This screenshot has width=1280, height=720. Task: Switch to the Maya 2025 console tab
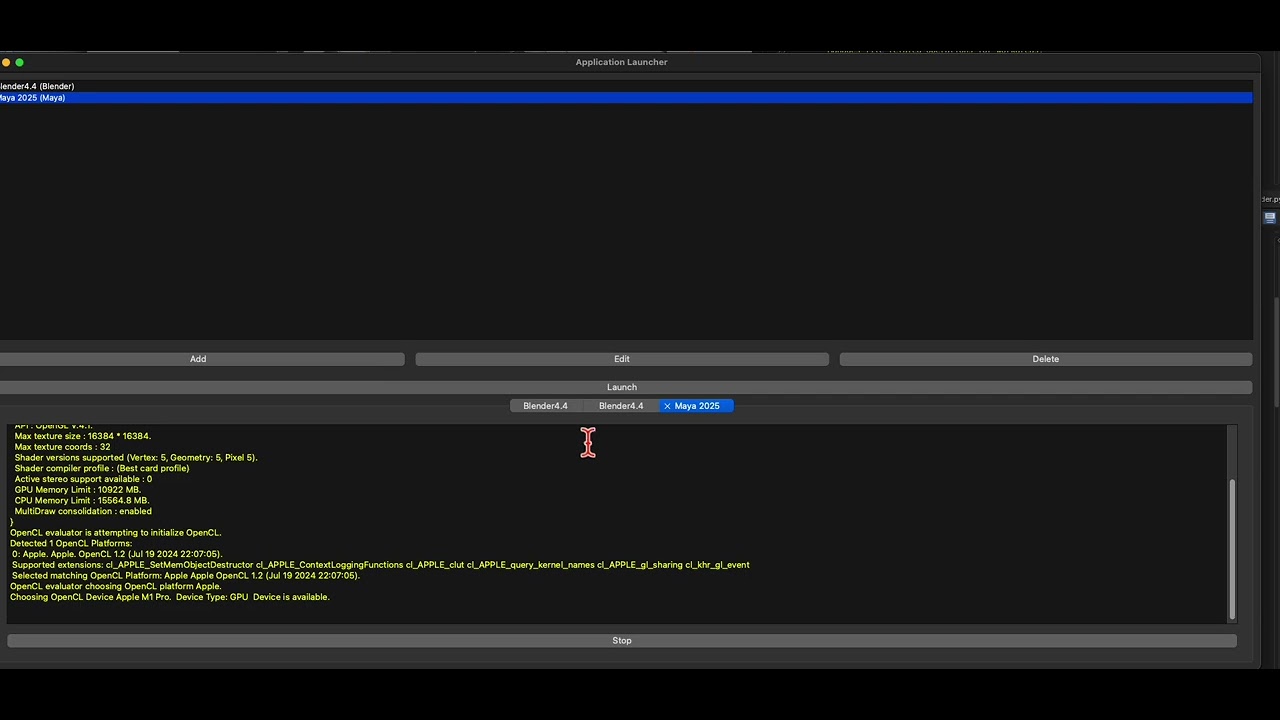[697, 406]
